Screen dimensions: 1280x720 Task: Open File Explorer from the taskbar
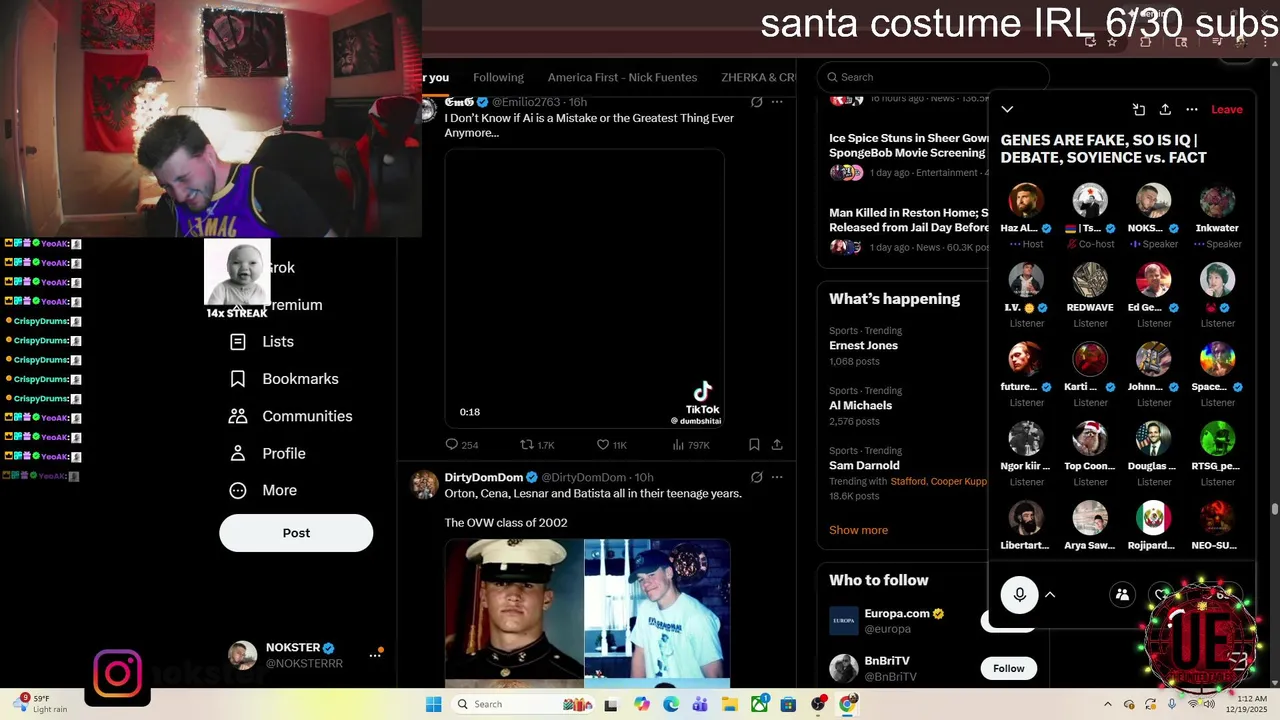click(x=729, y=704)
